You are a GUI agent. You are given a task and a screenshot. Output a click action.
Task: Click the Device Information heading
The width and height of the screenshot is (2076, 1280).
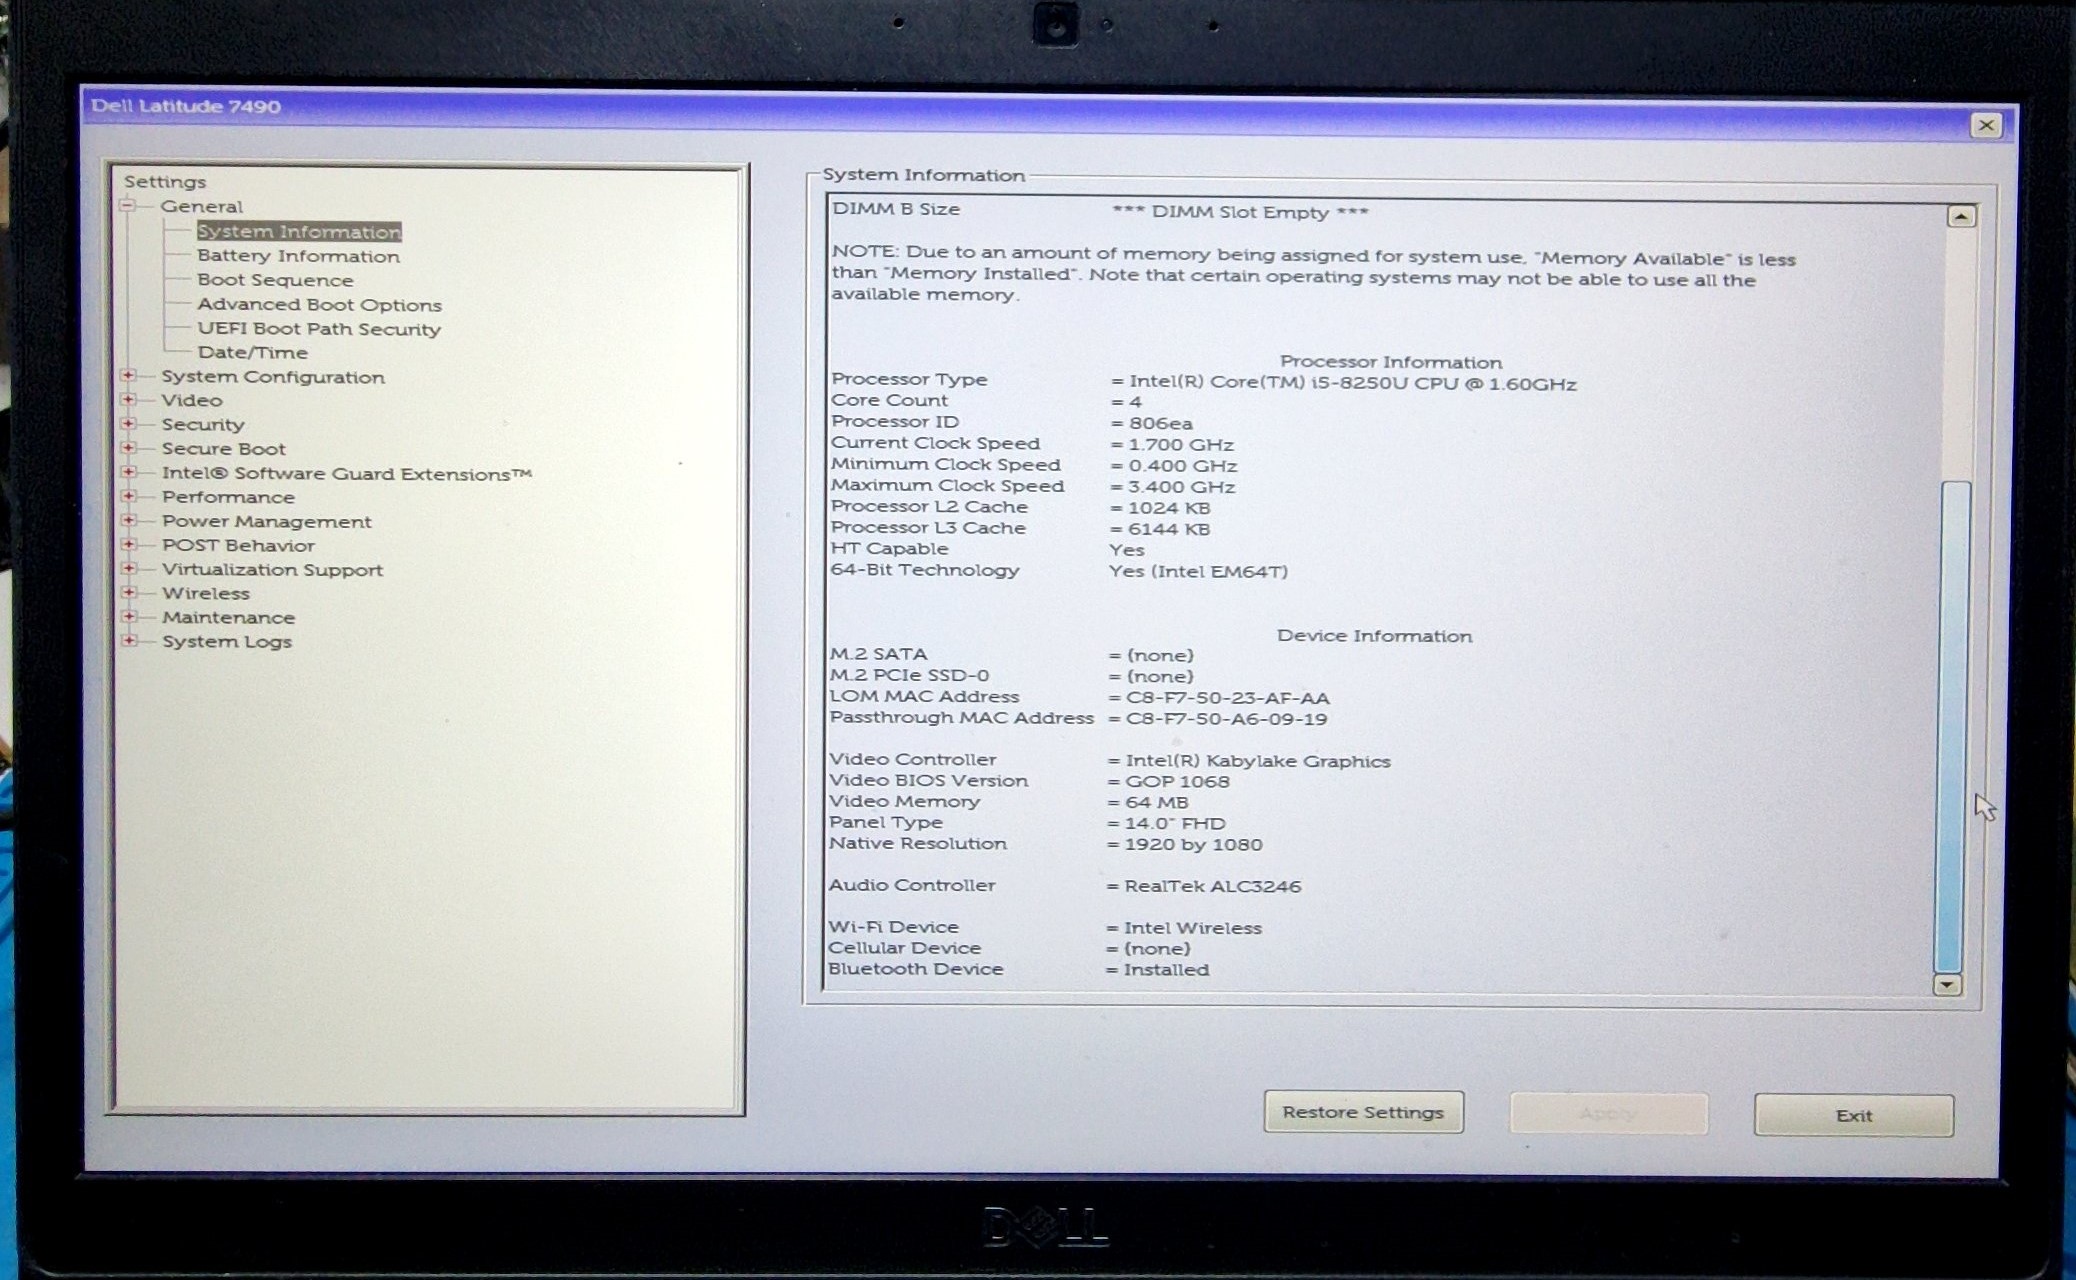coord(1374,636)
